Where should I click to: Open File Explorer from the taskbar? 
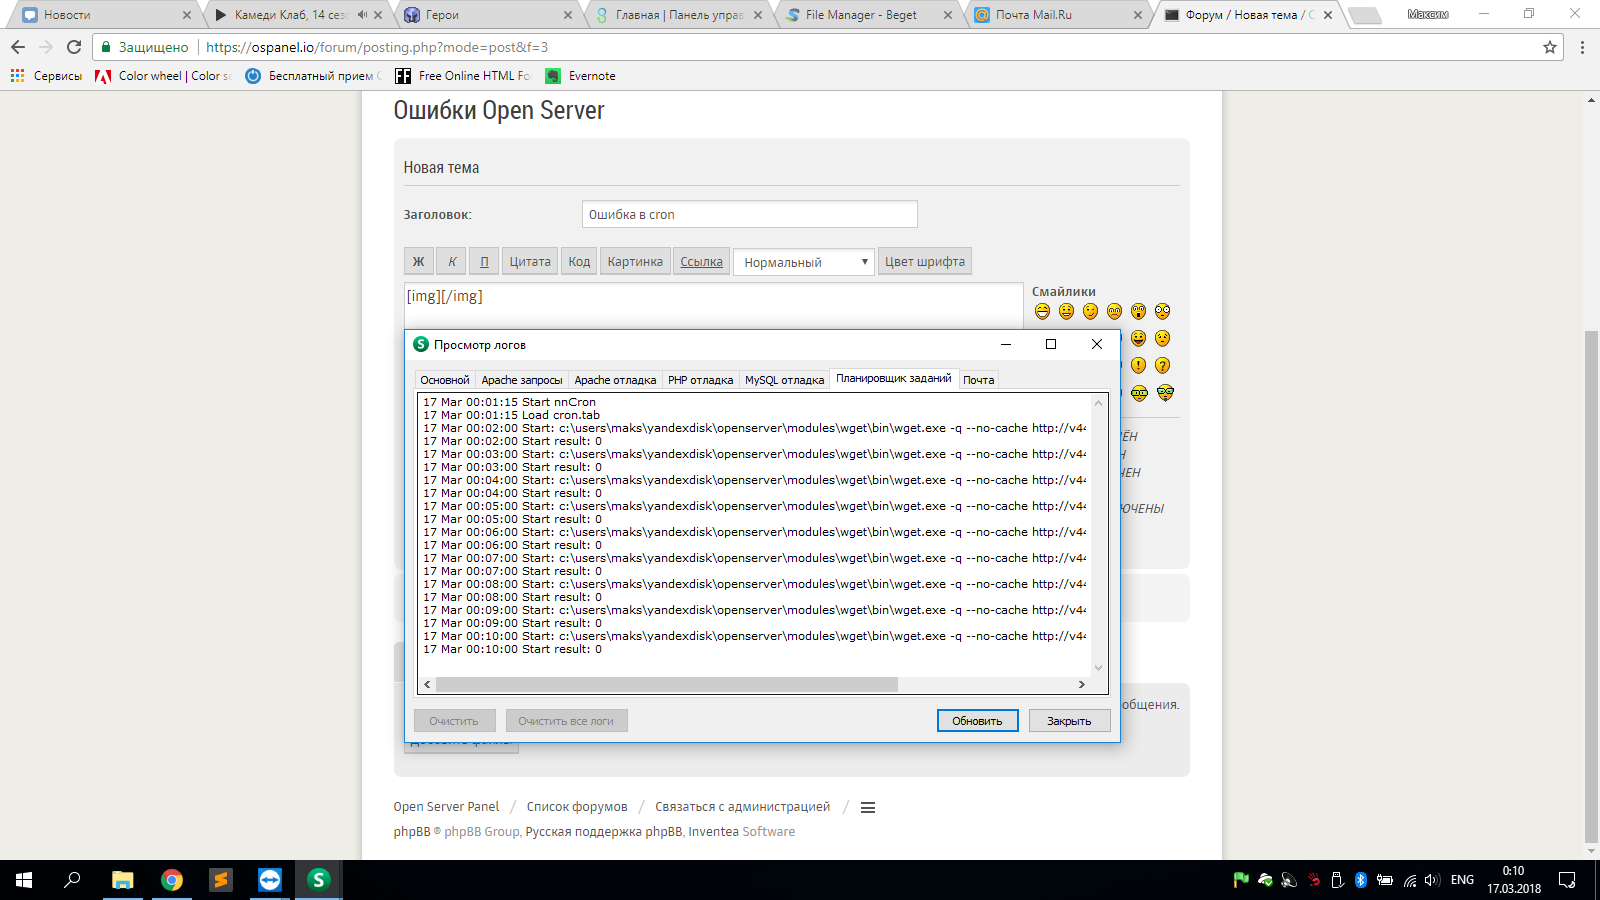122,880
